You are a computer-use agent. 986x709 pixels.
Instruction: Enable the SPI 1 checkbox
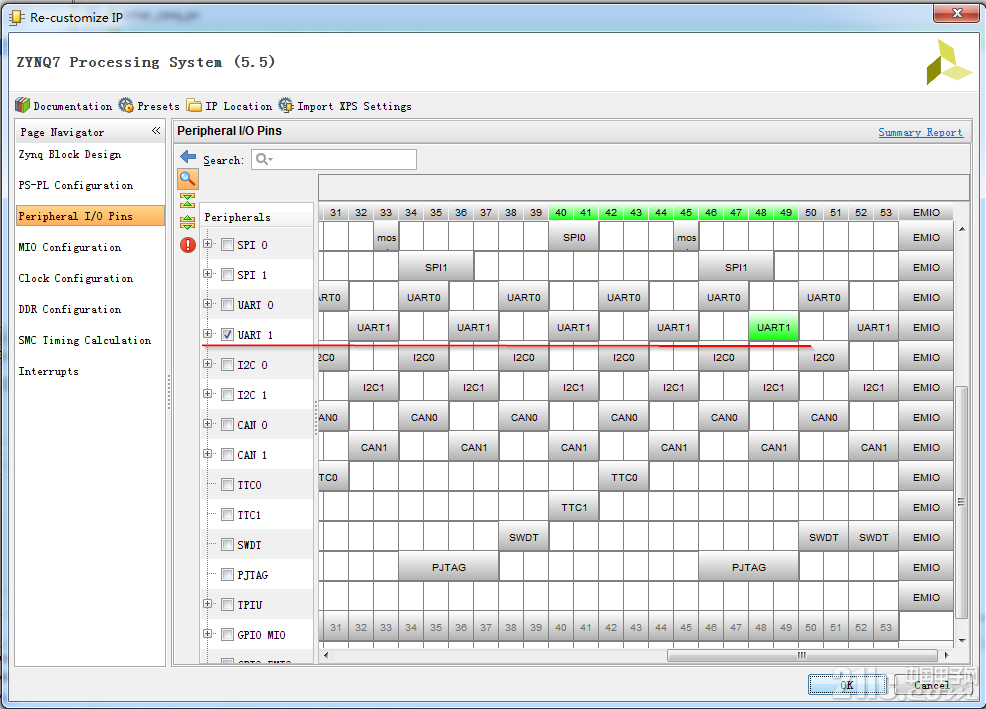(x=228, y=275)
